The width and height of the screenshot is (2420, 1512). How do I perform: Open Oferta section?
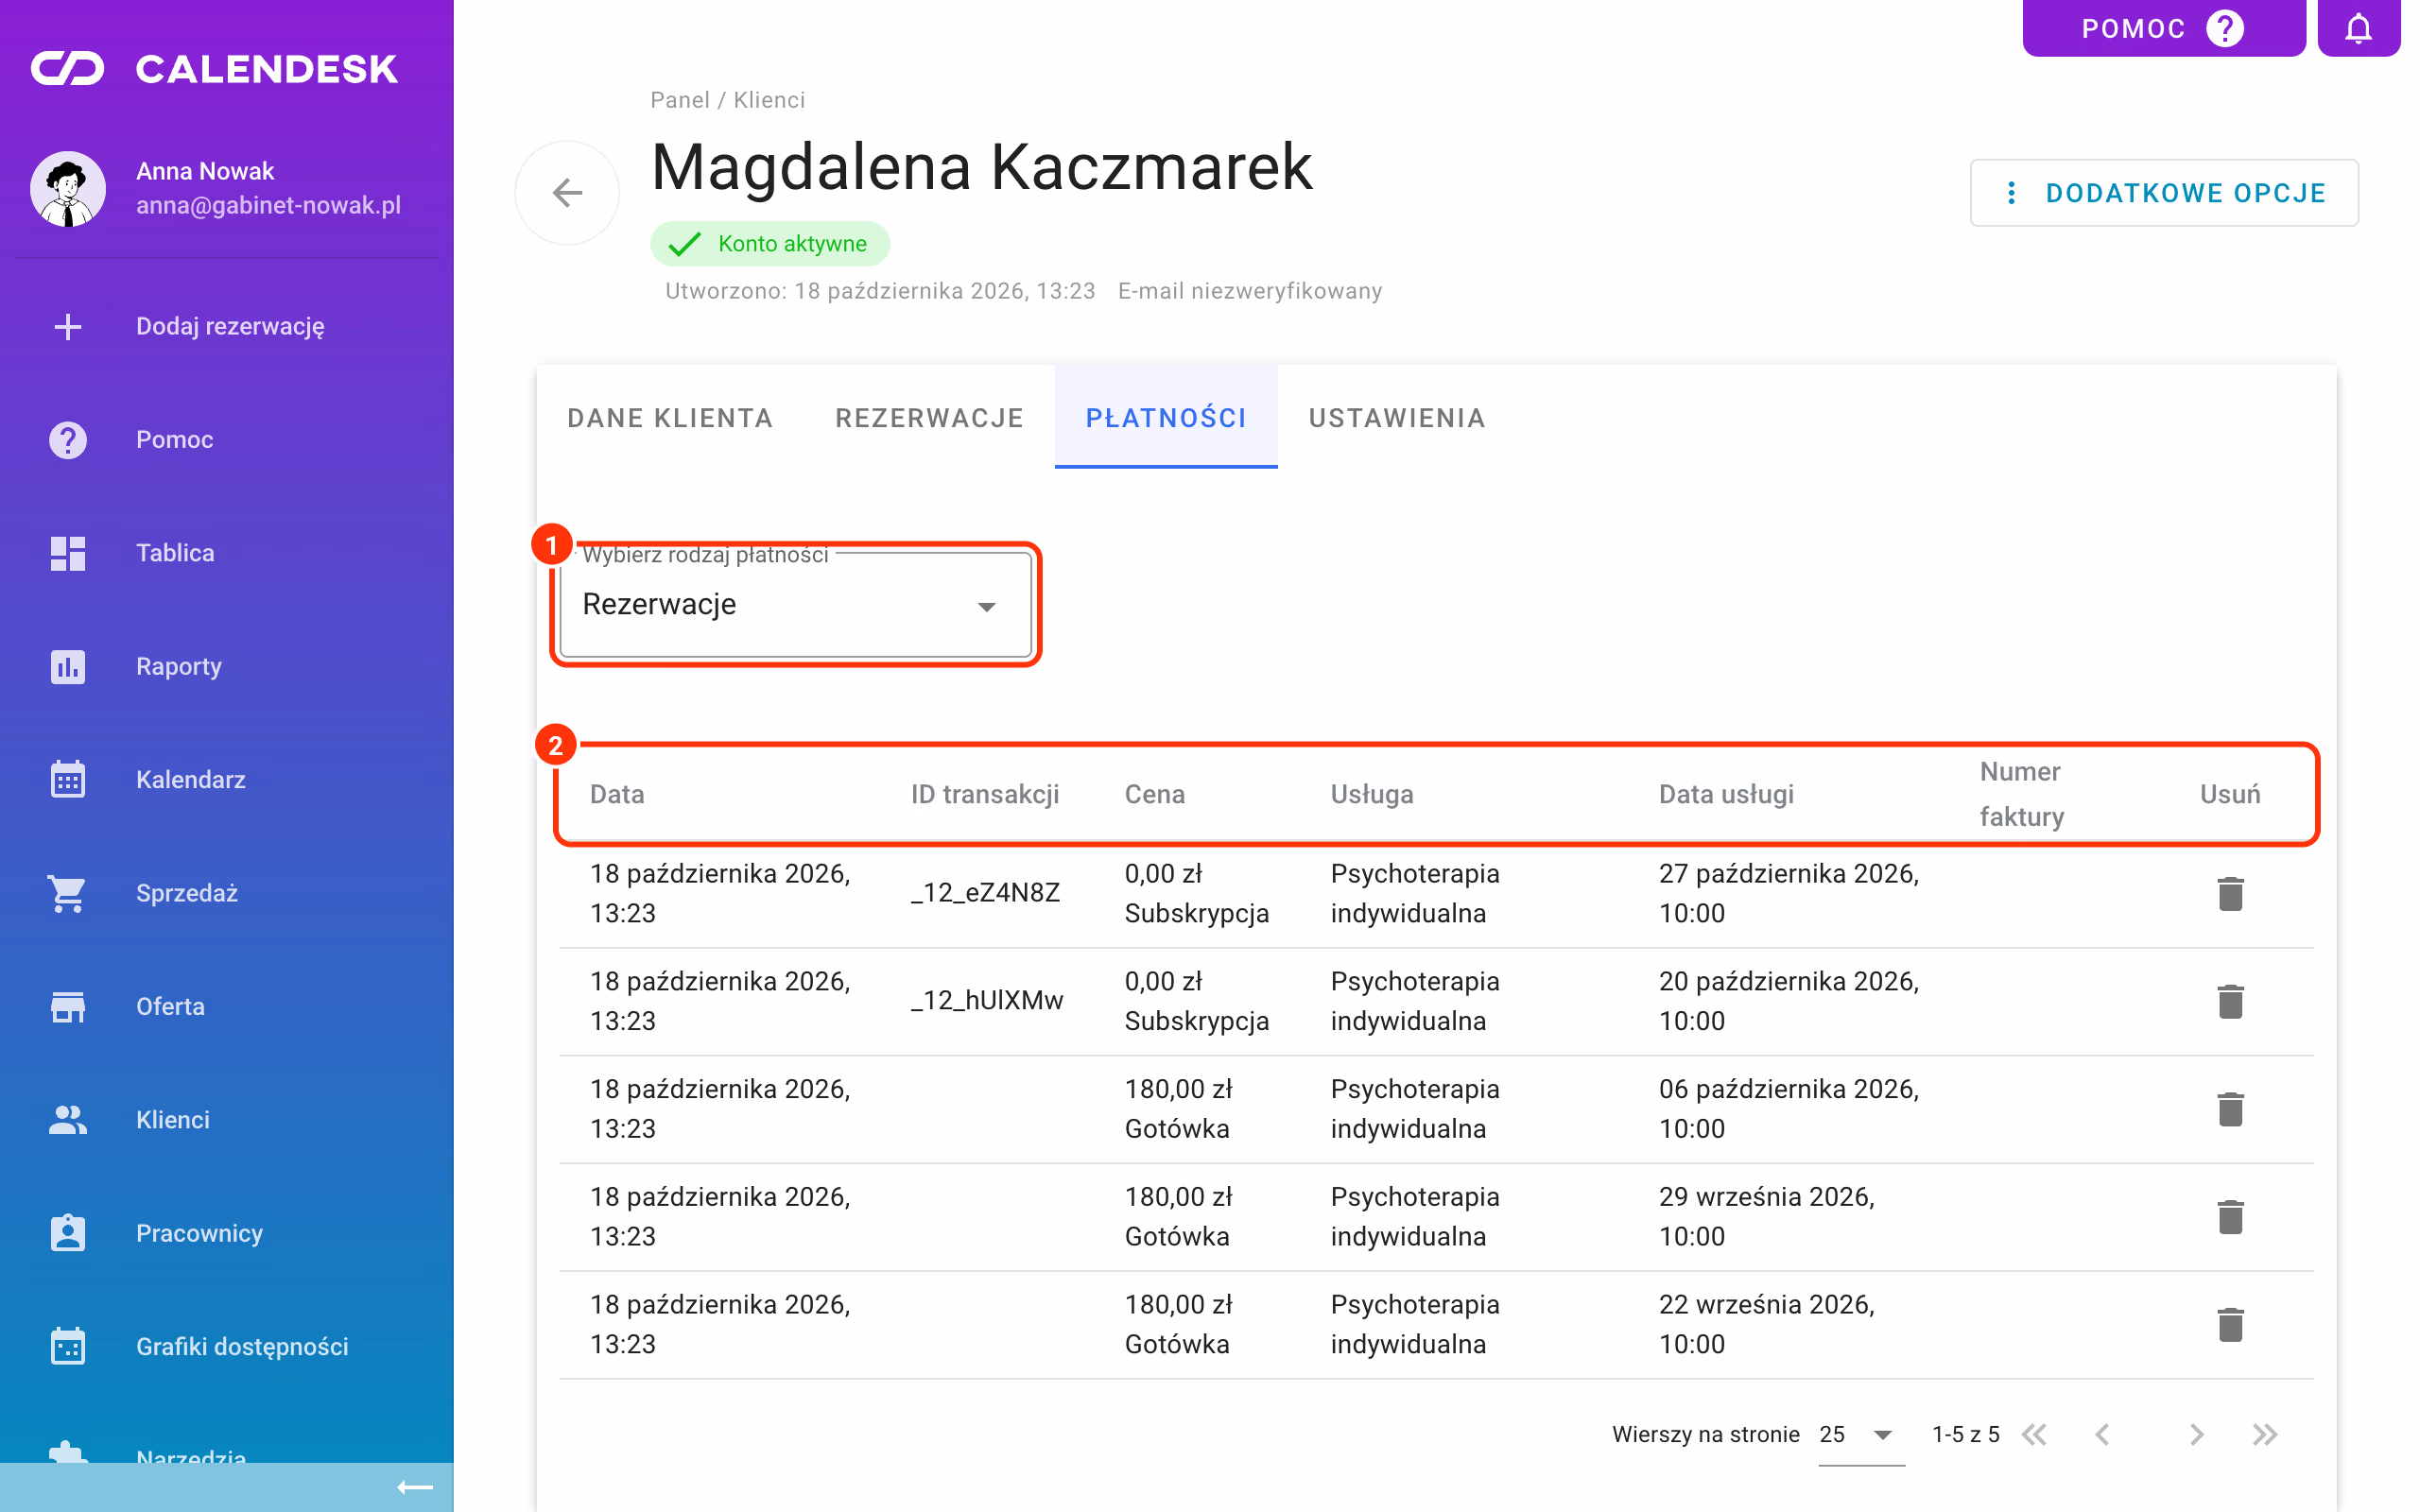(x=226, y=1006)
